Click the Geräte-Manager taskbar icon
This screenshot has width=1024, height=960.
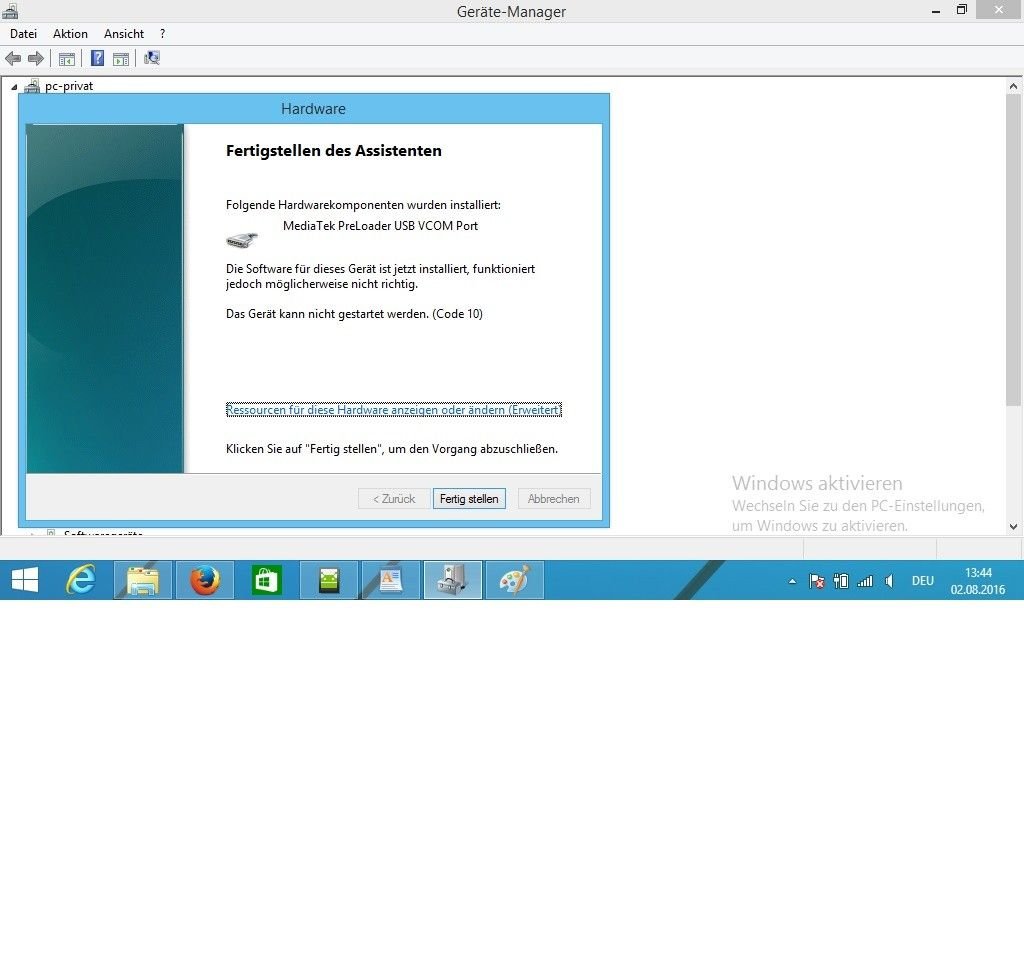click(453, 580)
